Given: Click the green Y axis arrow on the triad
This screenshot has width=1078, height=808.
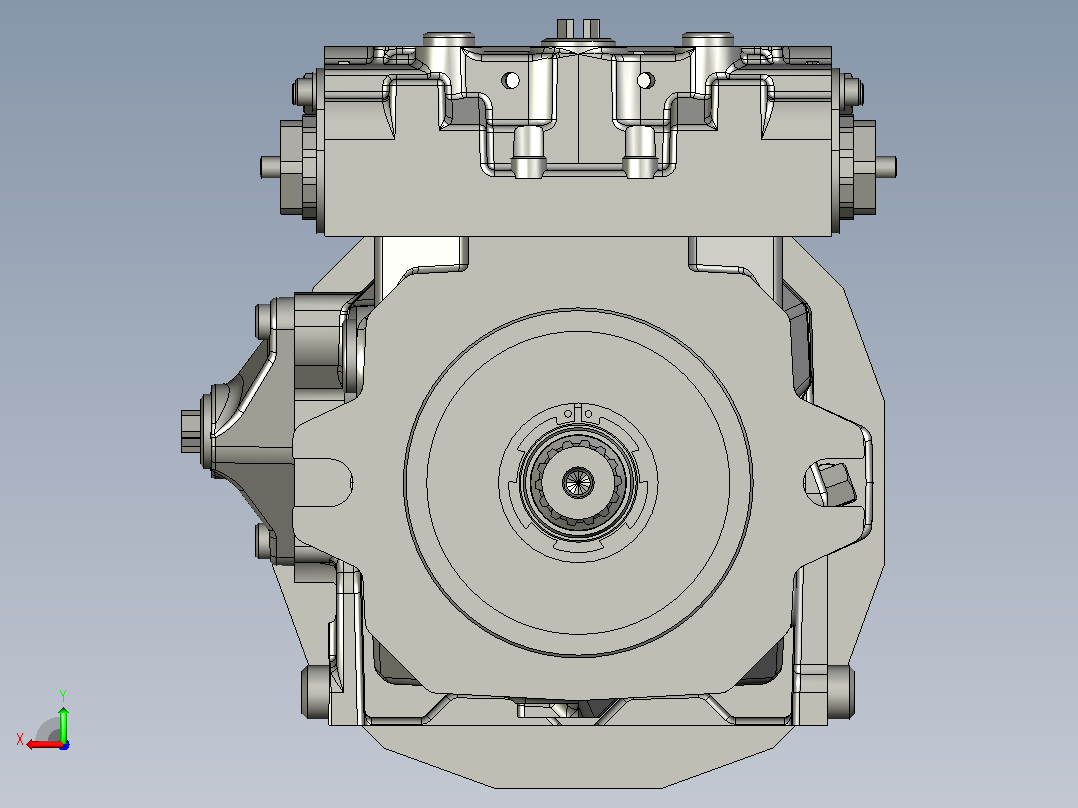Looking at the screenshot, I should point(63,723).
